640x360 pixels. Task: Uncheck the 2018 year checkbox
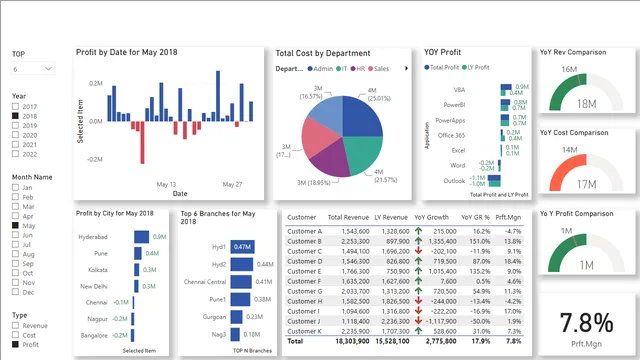(x=16, y=116)
